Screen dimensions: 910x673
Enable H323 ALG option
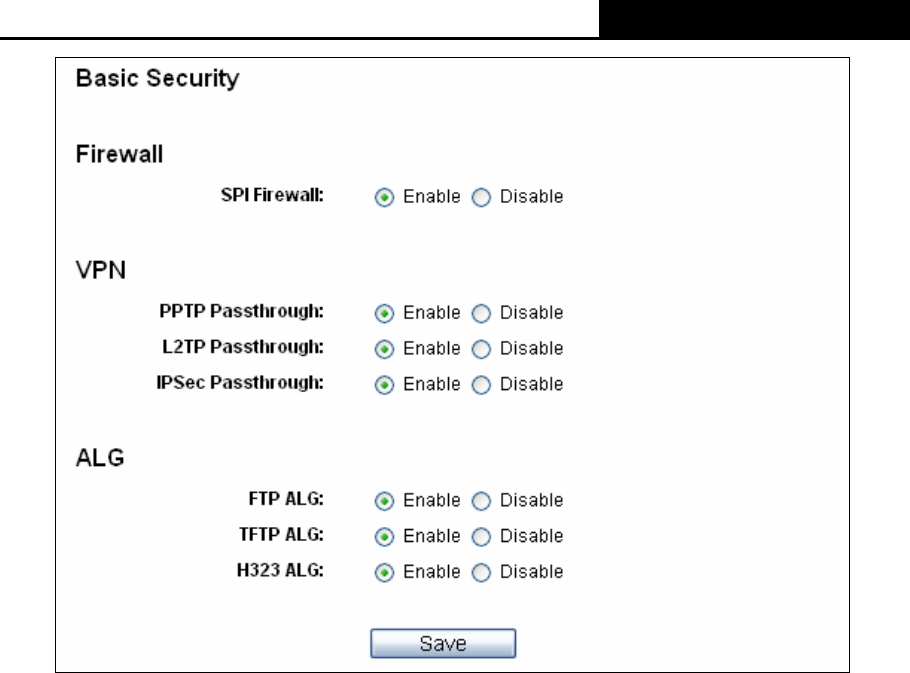click(x=384, y=573)
